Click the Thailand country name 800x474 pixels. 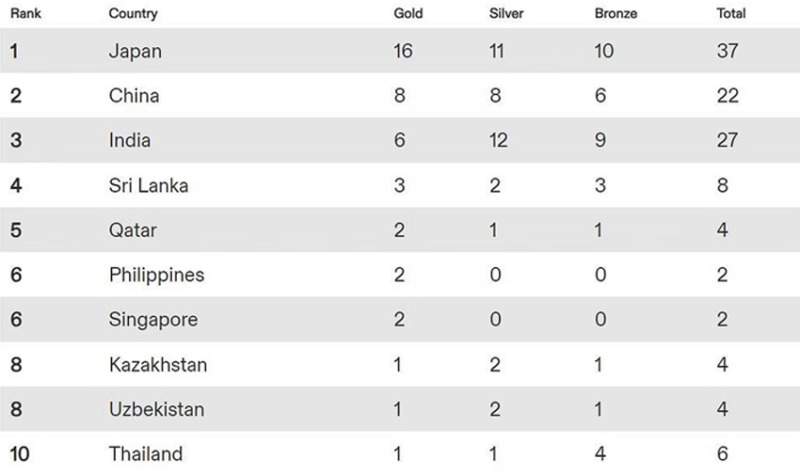[146, 454]
